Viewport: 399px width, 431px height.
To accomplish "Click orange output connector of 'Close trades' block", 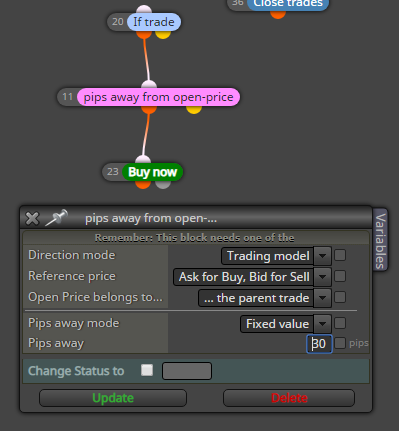I will (x=278, y=14).
